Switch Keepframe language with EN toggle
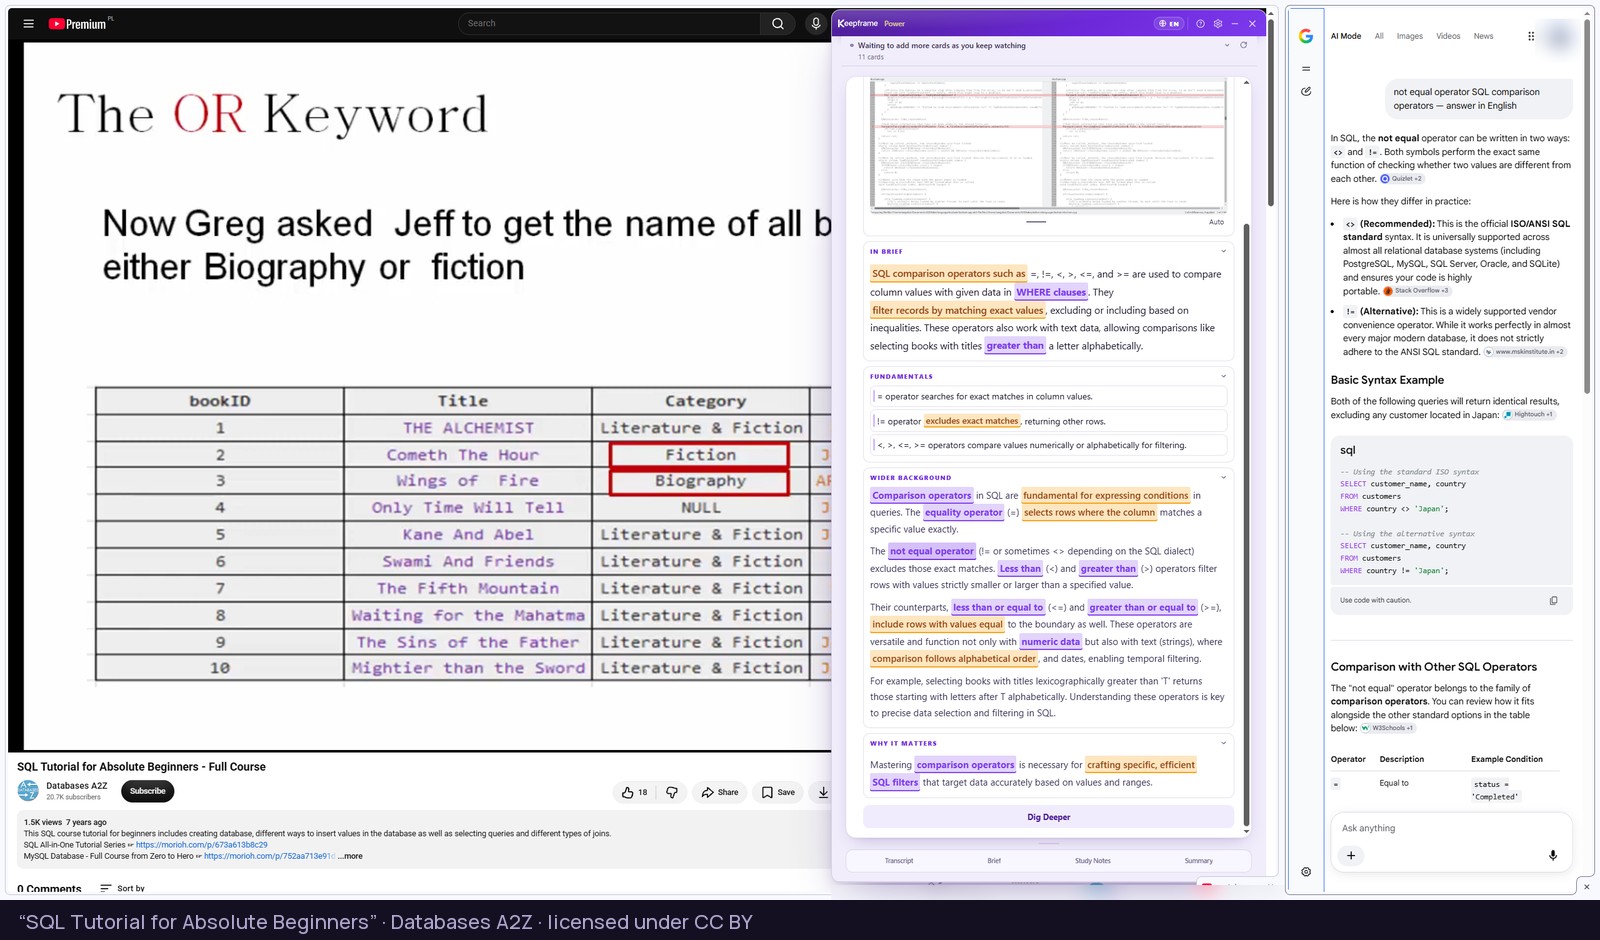This screenshot has width=1600, height=940. 1169,23
